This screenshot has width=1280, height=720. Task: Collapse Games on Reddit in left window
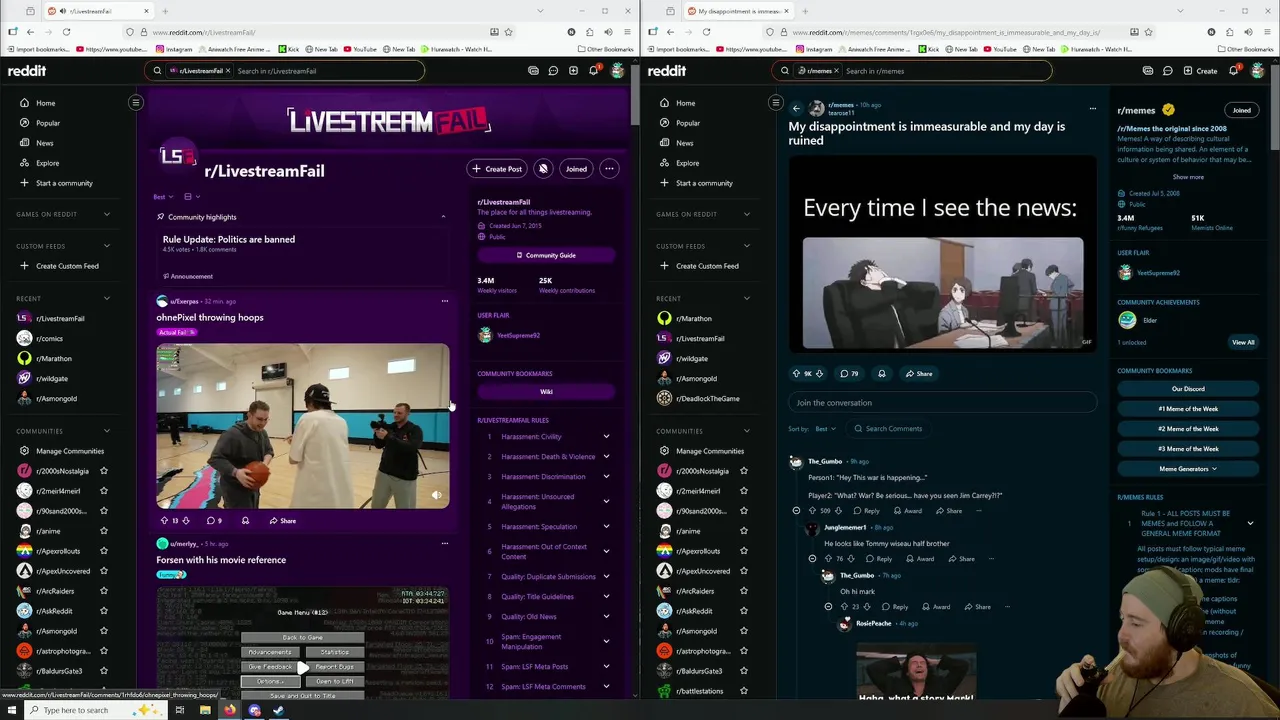pyautogui.click(x=106, y=214)
